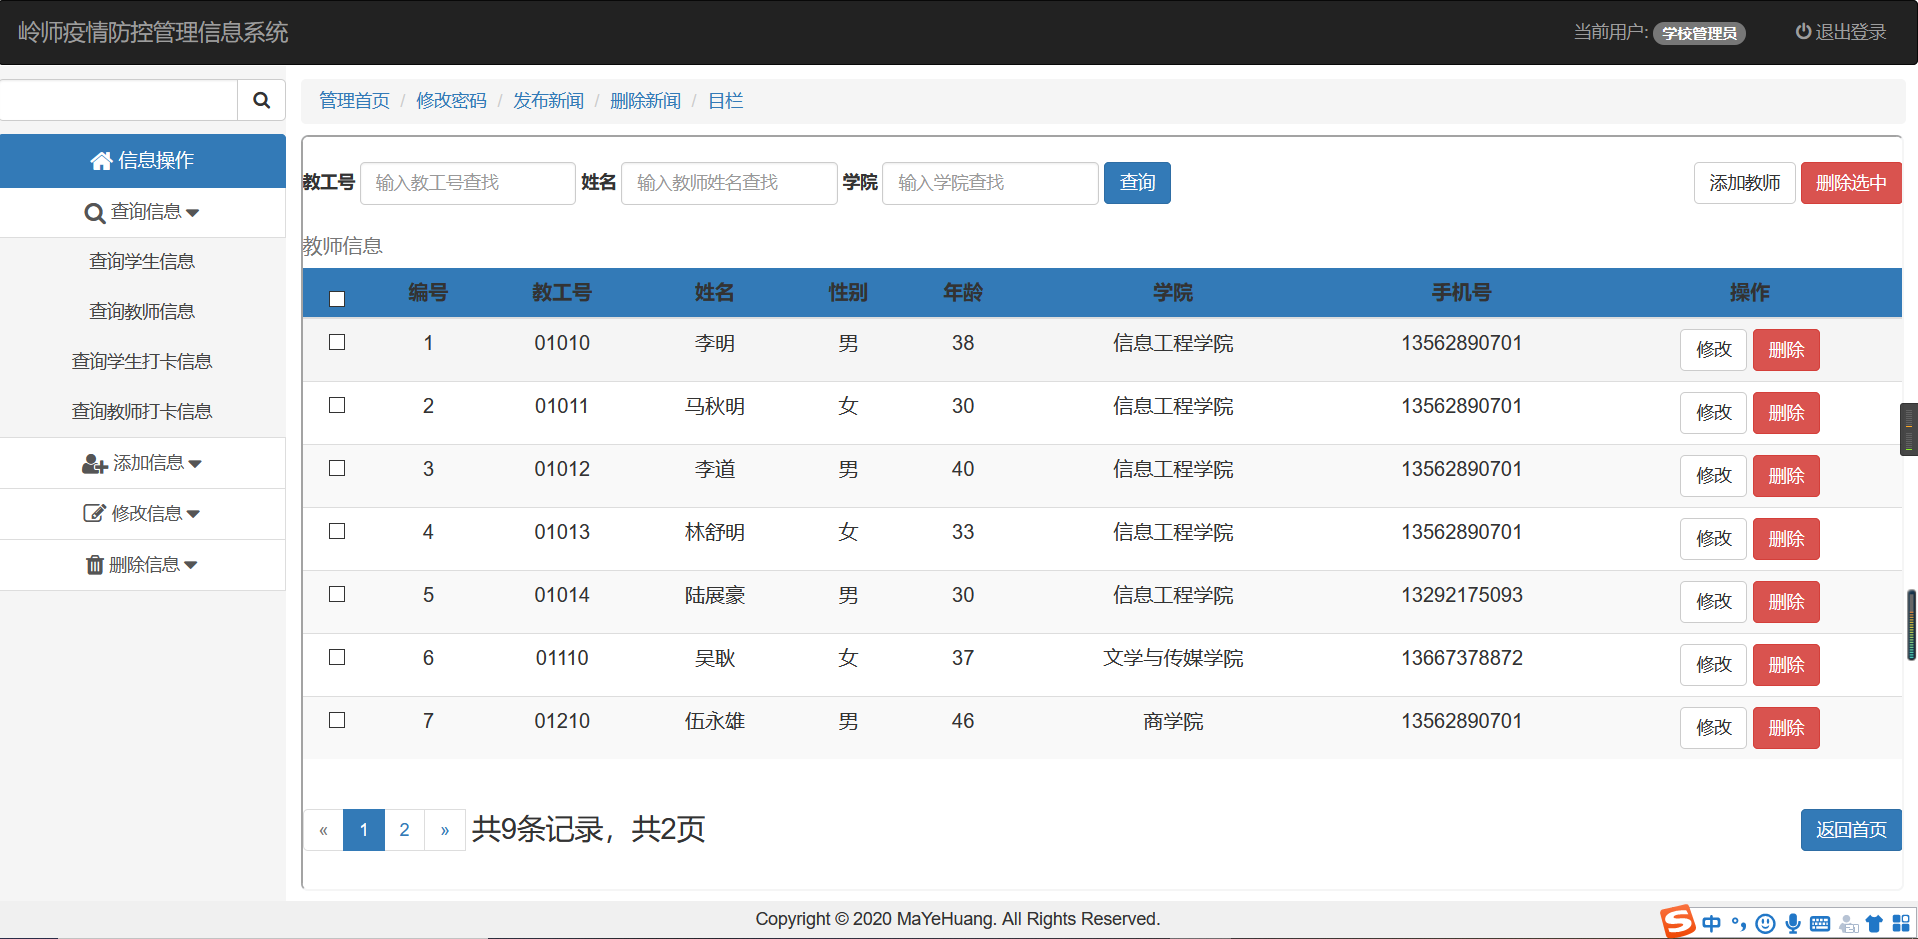Click the 中 language indicator in the IME bar
The image size is (1918, 939).
click(1711, 924)
